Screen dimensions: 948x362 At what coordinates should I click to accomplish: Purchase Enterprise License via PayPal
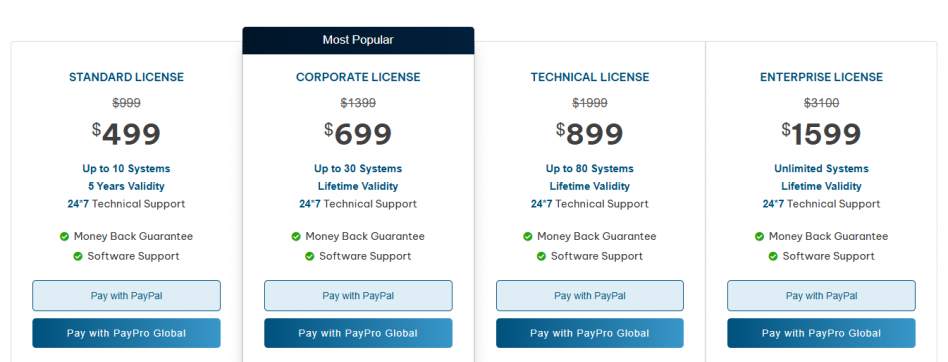click(x=821, y=296)
